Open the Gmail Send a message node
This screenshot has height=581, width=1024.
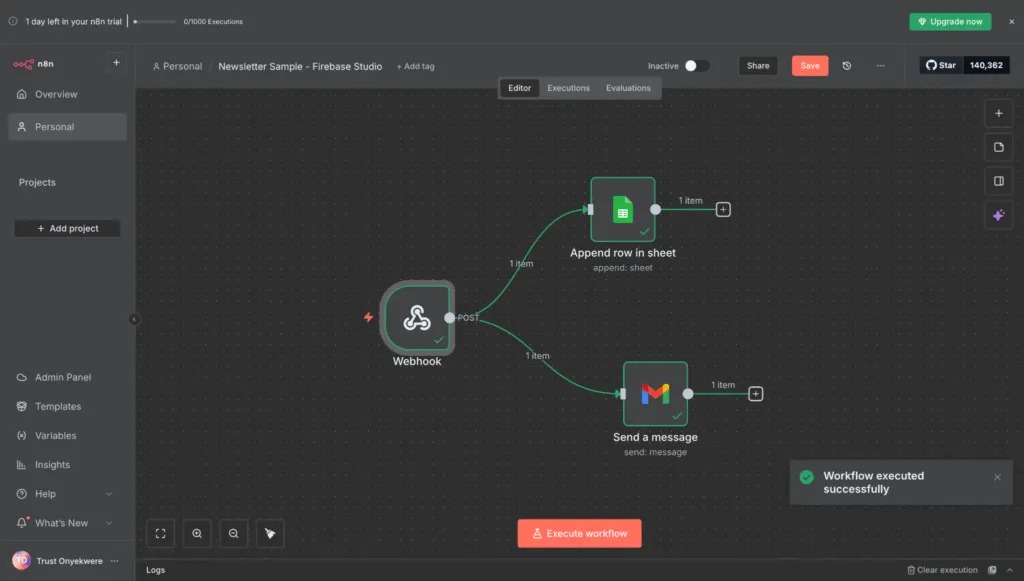pyautogui.click(x=655, y=393)
